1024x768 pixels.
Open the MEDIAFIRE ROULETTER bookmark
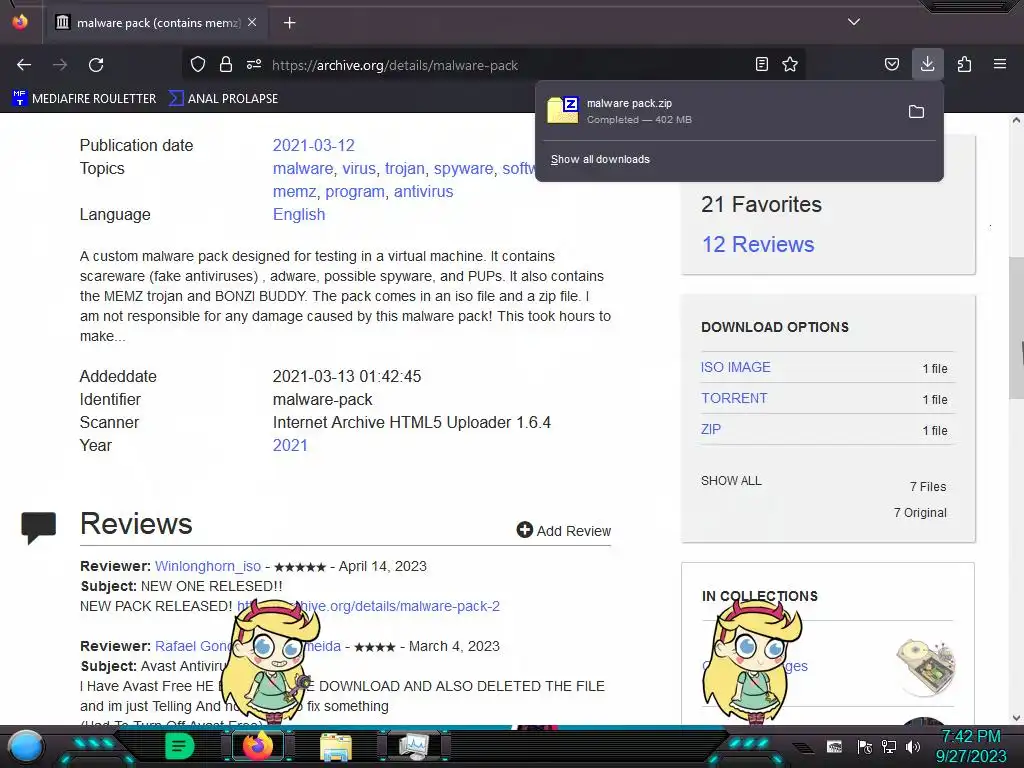(x=84, y=99)
